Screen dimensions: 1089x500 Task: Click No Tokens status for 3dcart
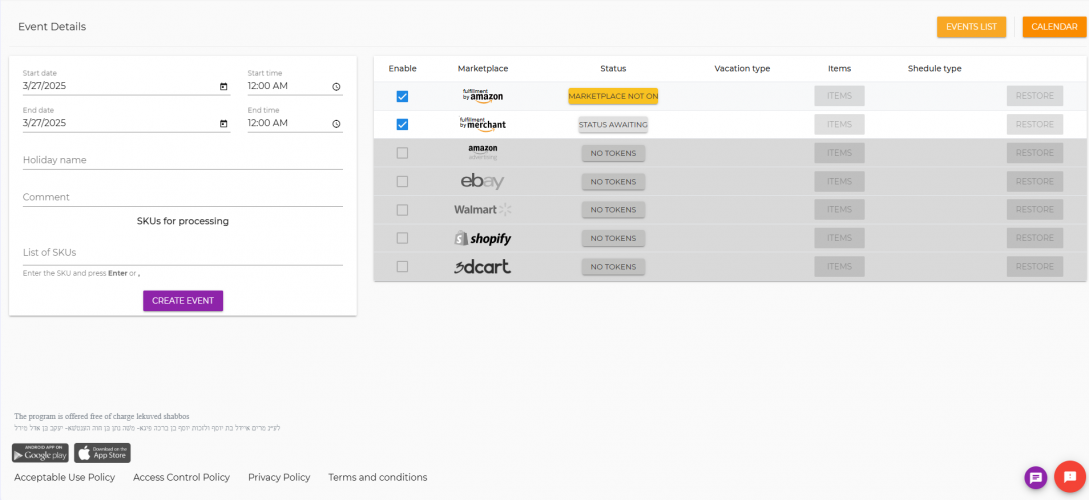click(x=613, y=267)
